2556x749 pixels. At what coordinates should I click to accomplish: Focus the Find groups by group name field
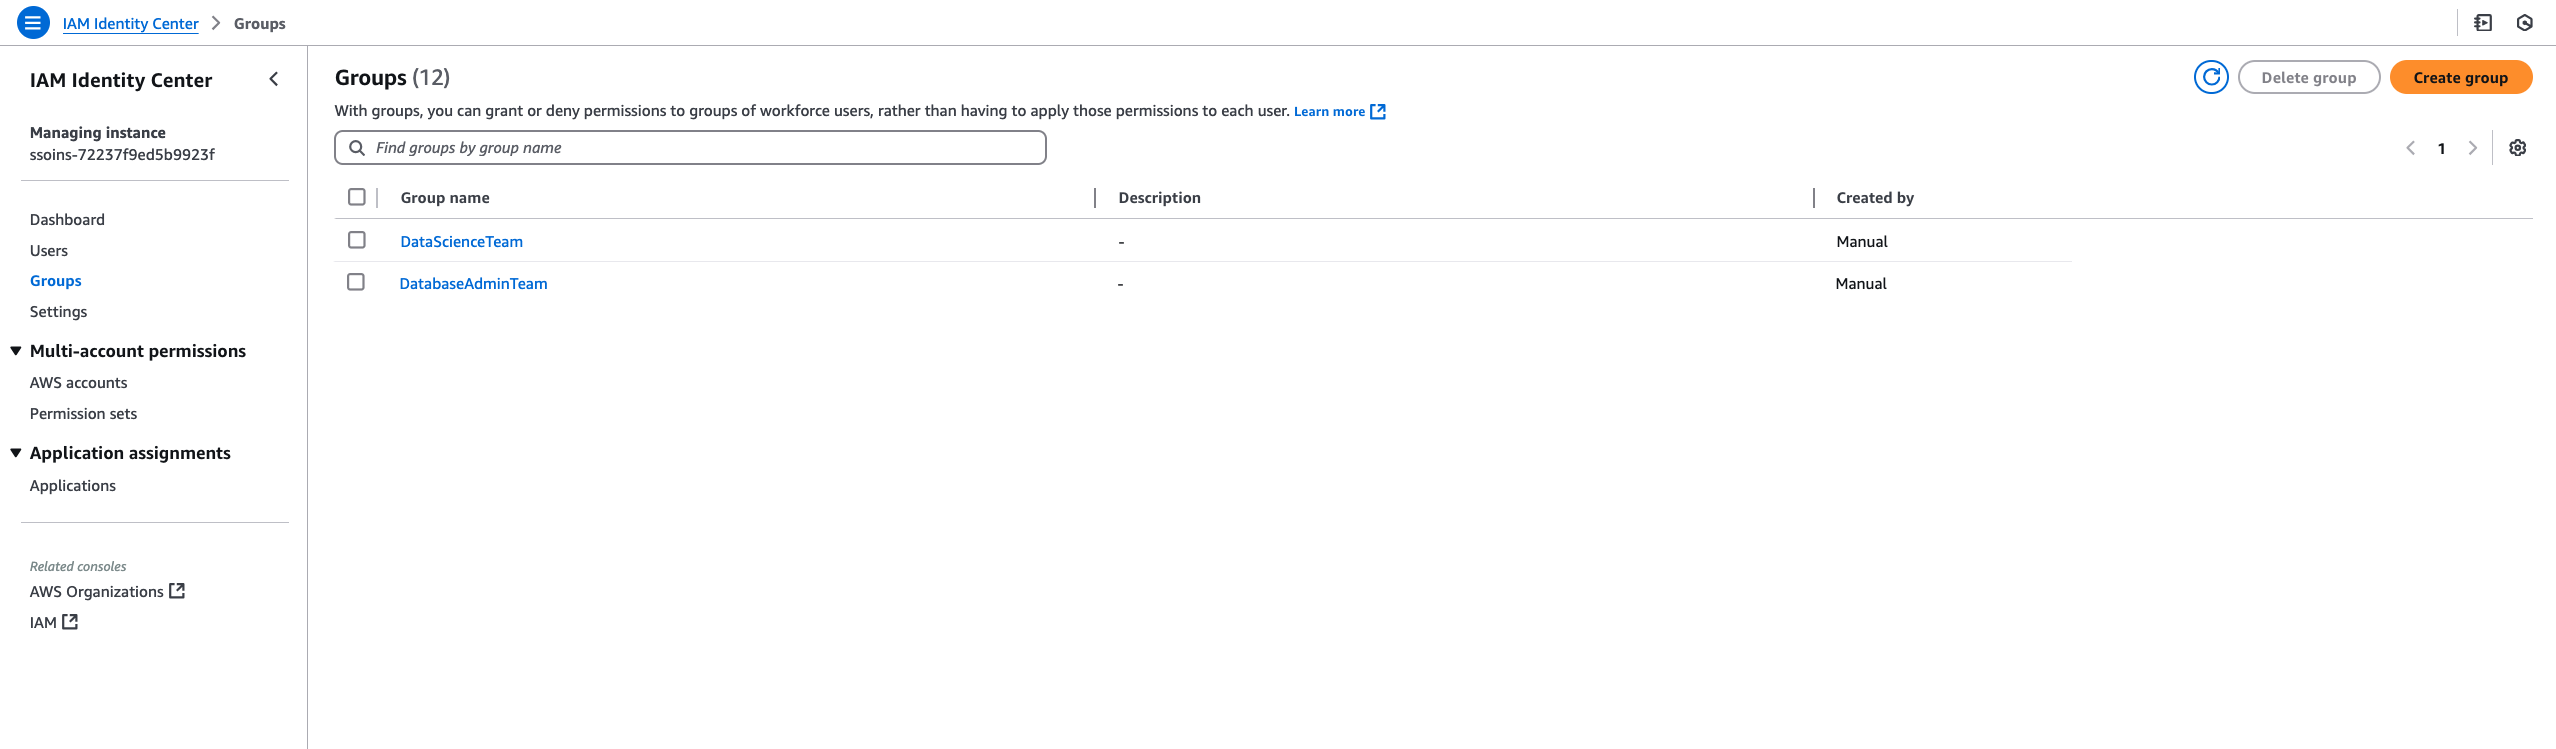690,148
